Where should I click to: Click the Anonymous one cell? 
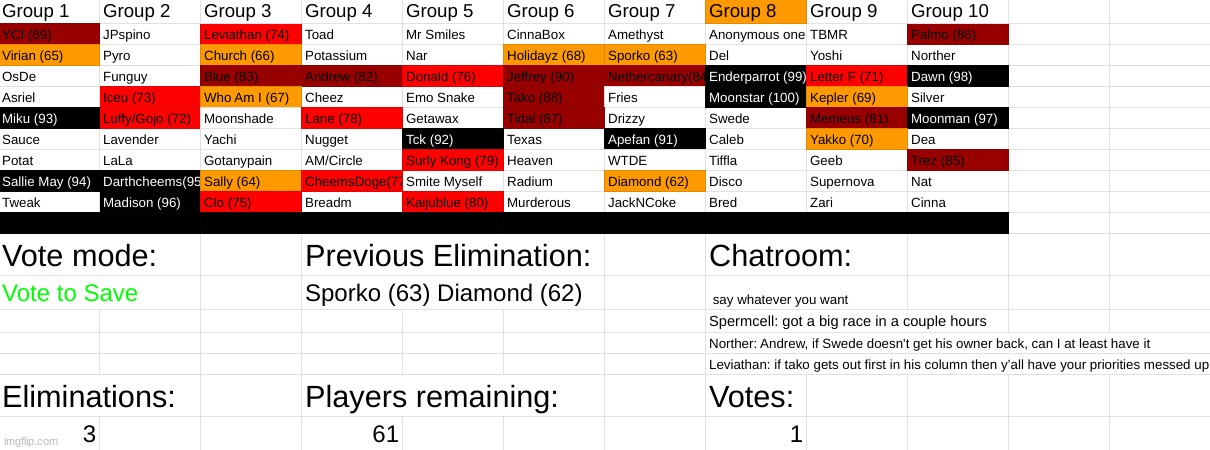point(755,35)
